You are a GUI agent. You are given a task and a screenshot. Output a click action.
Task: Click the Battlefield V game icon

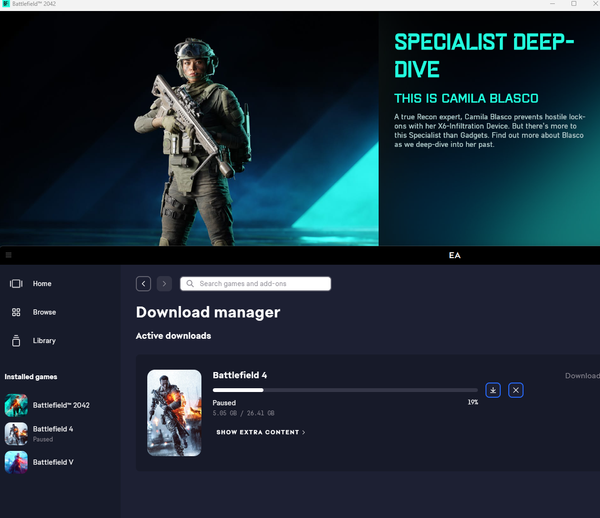point(16,462)
